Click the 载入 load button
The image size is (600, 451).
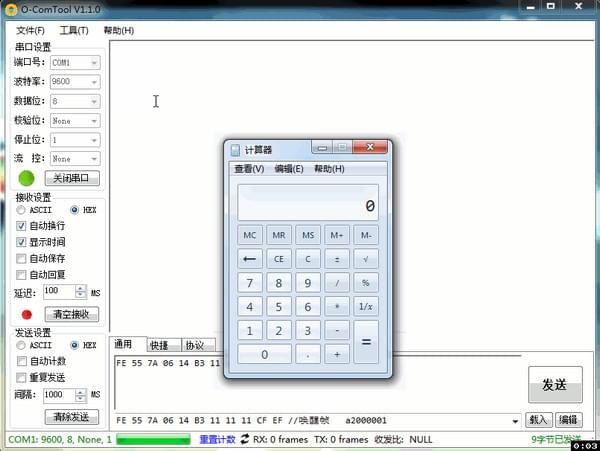pyautogui.click(x=538, y=420)
